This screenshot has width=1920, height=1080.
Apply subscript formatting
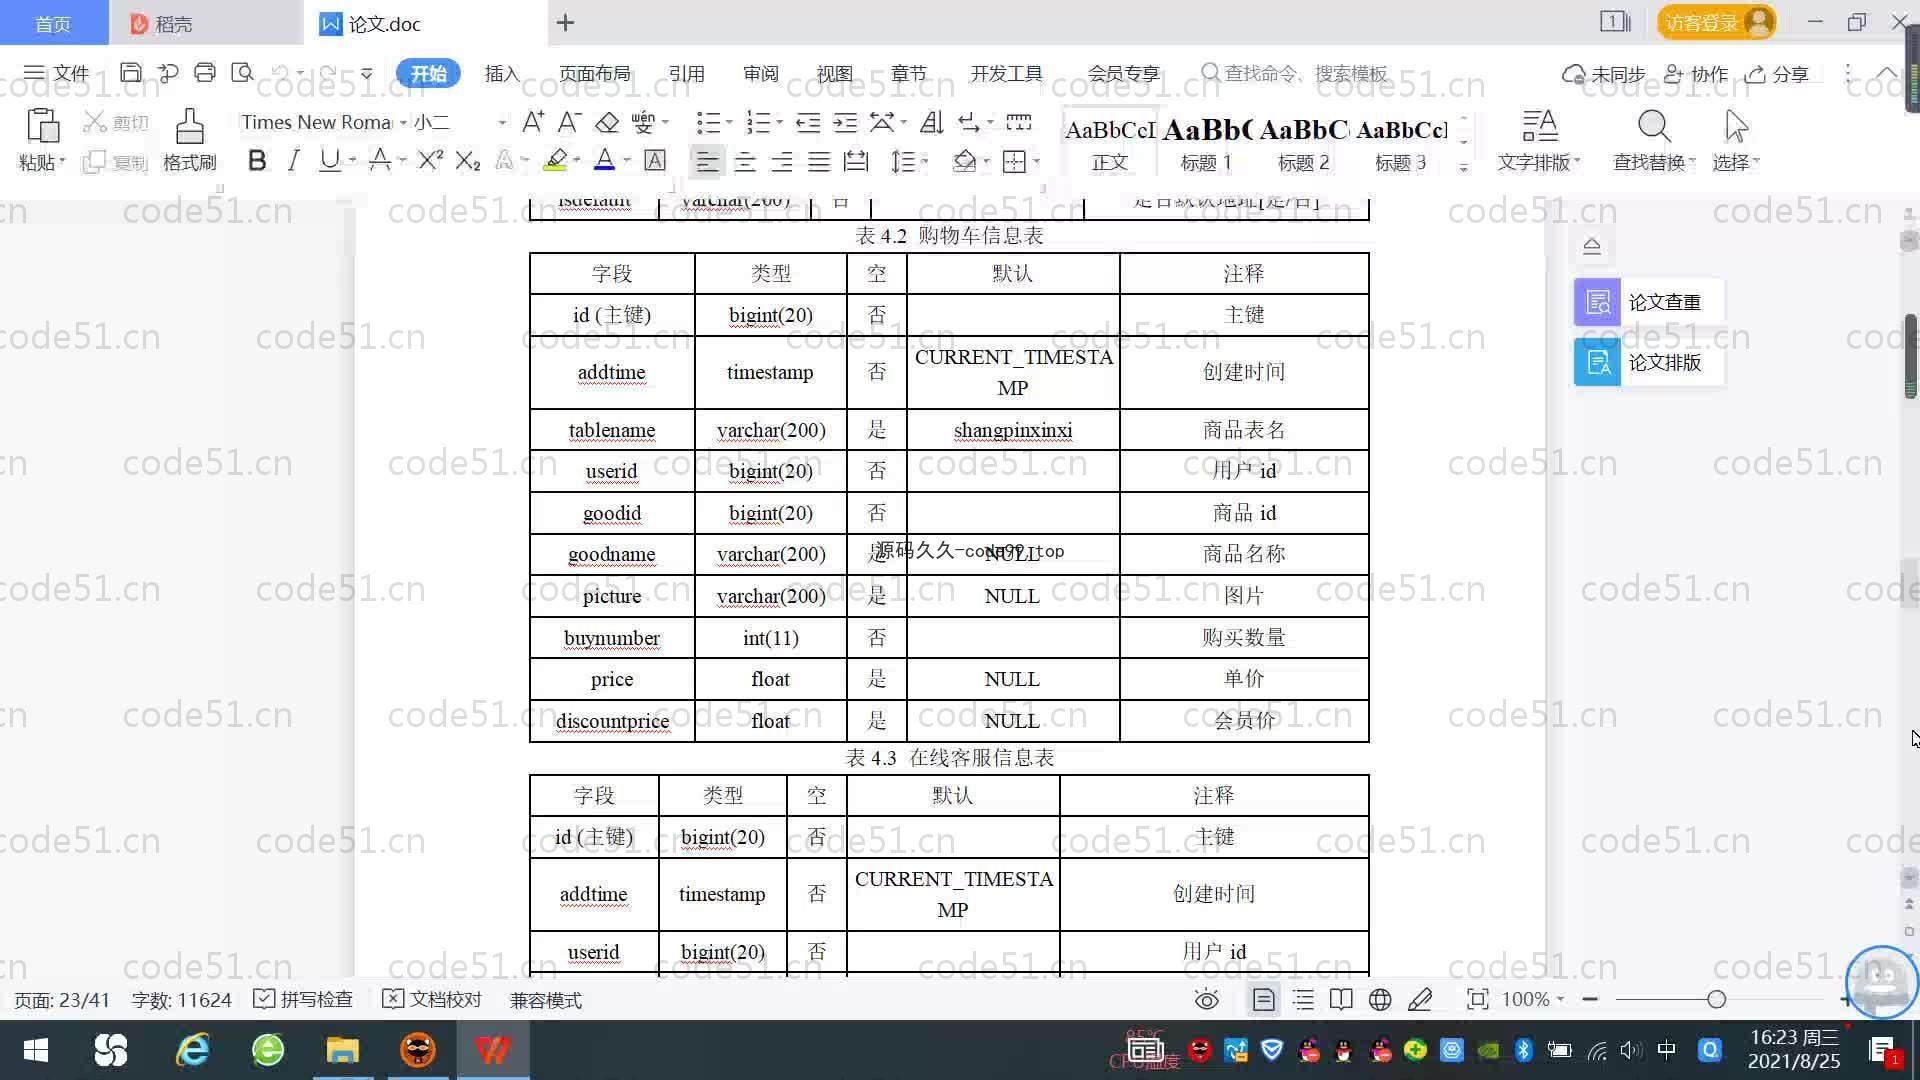(467, 161)
